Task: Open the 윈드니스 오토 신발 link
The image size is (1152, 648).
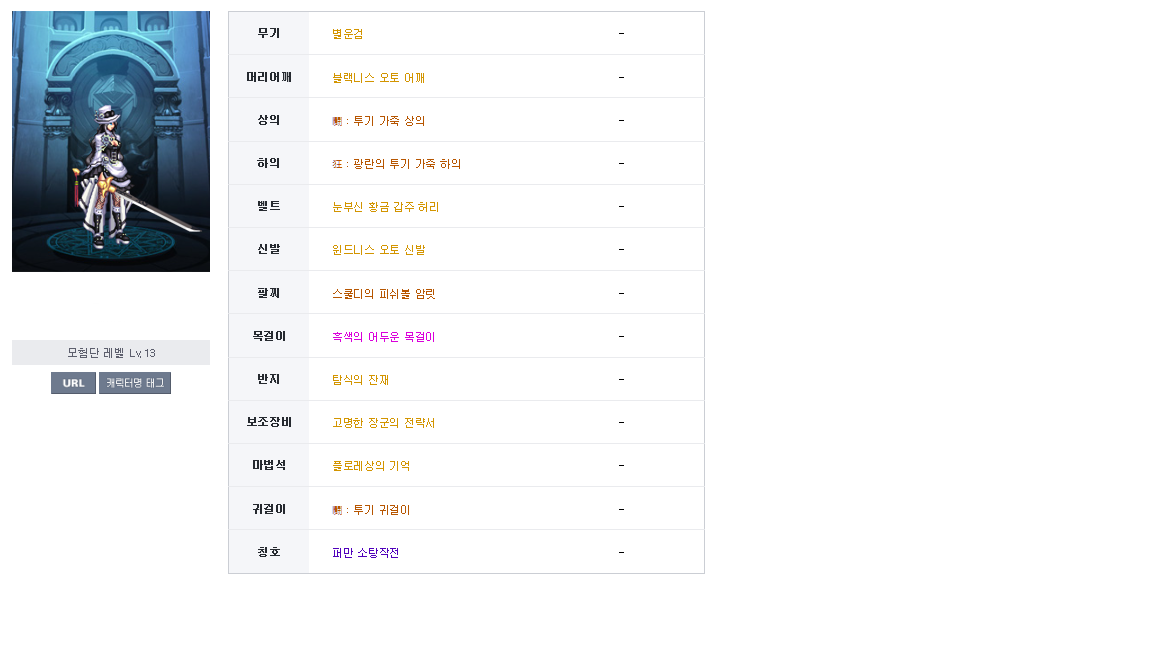Action: 378,250
